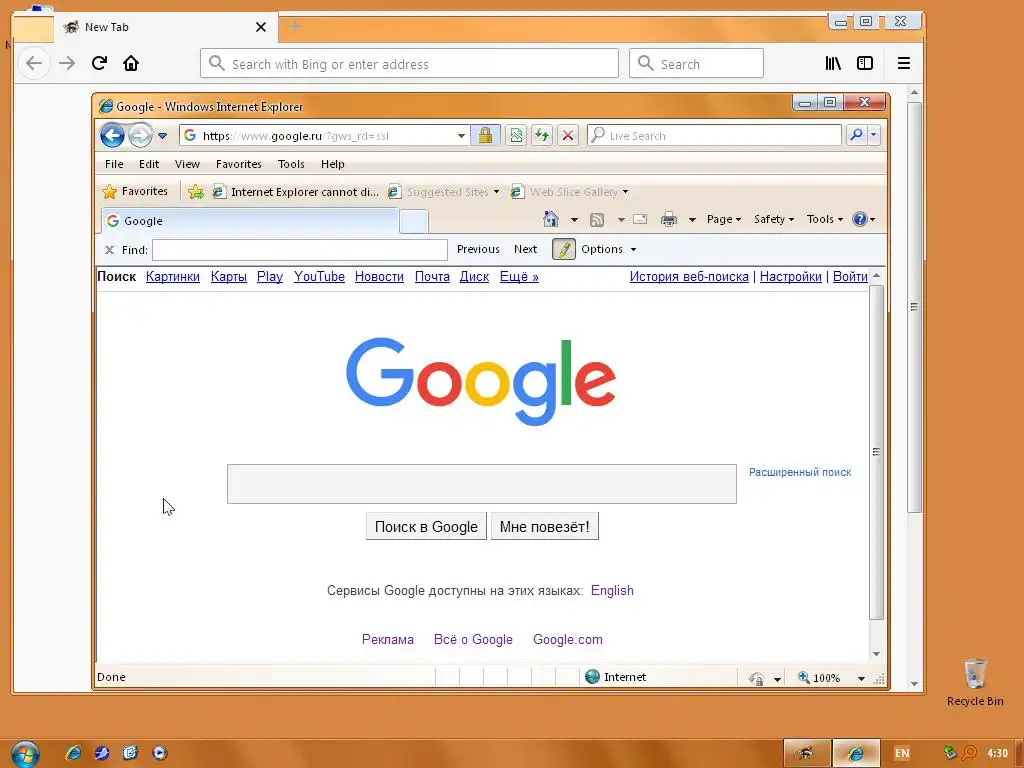This screenshot has height=768, width=1024.
Task: Open the YouTube link on Google page
Action: (319, 277)
